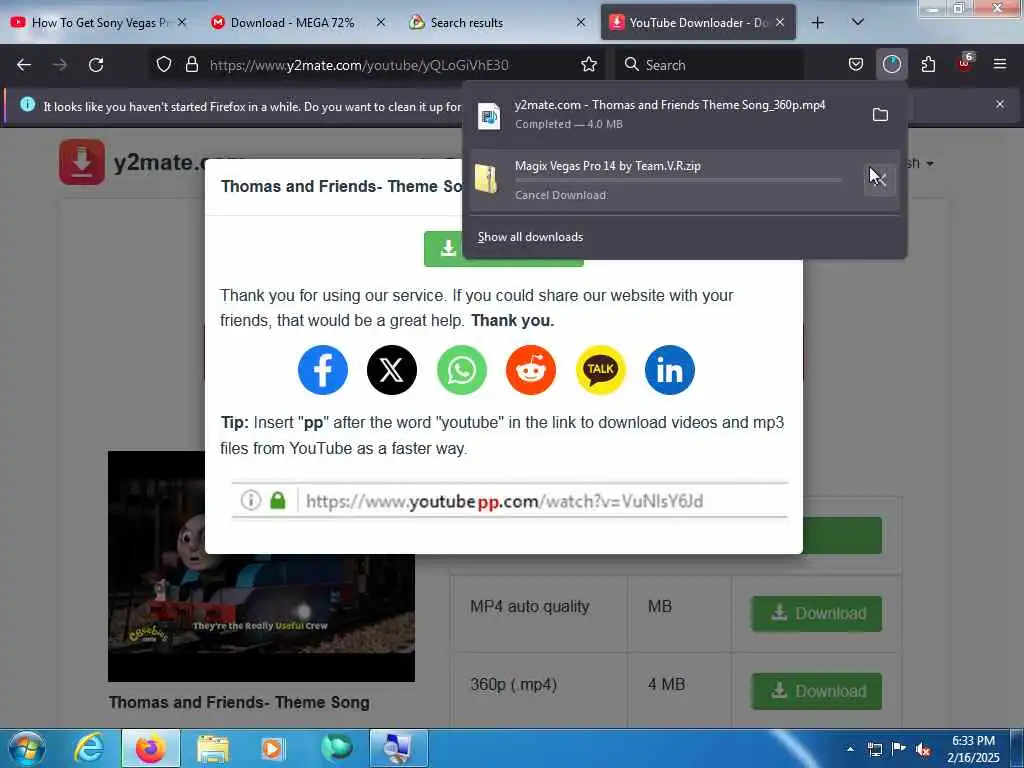Click Show all downloads
Image resolution: width=1024 pixels, height=768 pixels.
530,237
